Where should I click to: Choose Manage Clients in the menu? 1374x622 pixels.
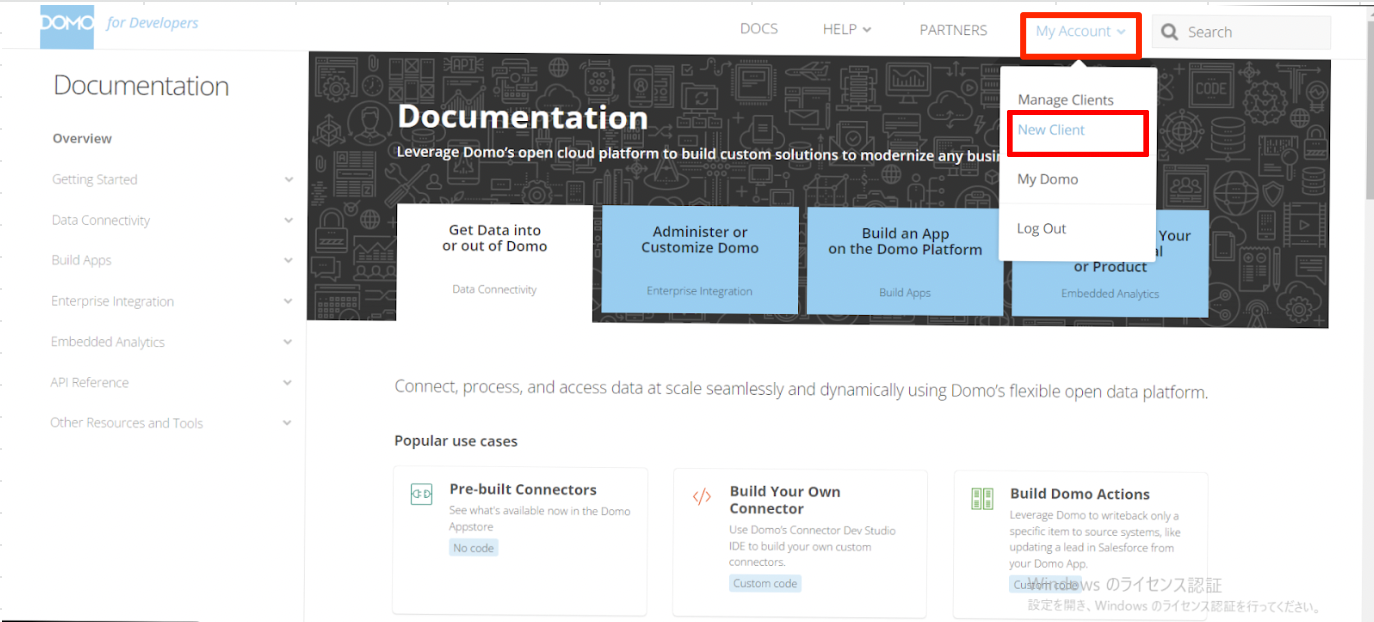(x=1065, y=100)
